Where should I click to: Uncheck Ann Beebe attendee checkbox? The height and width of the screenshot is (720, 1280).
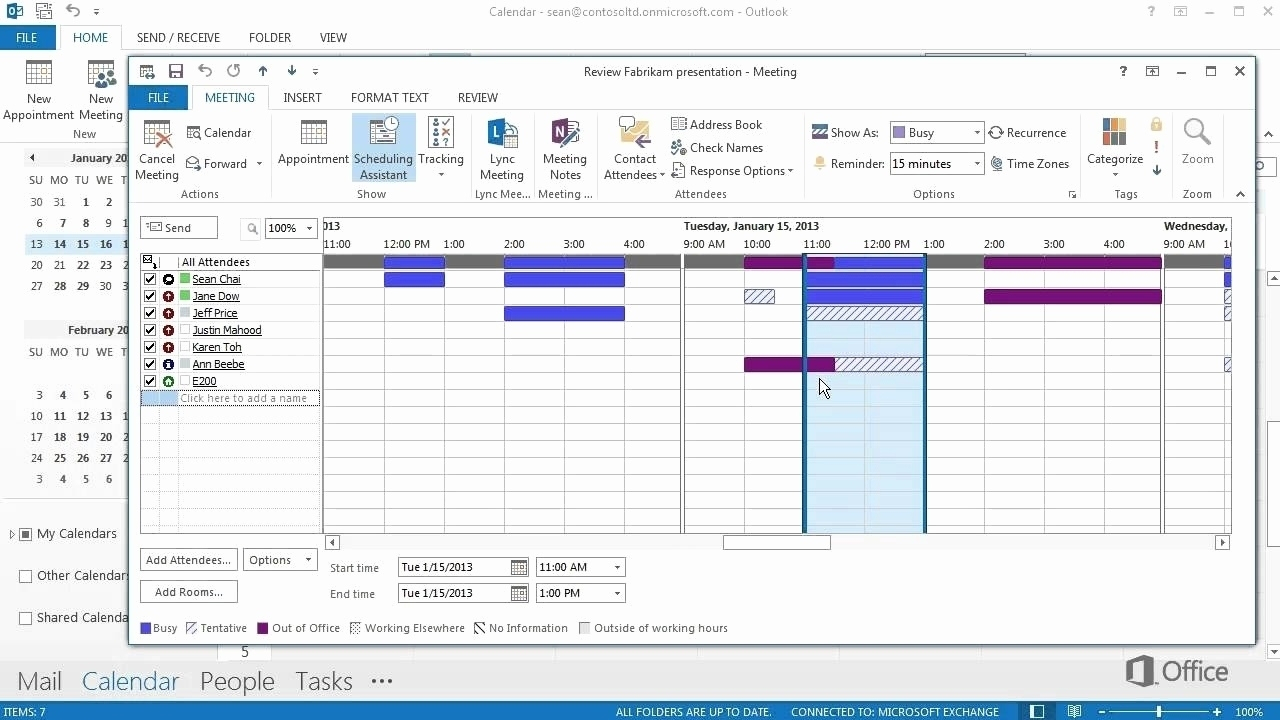[x=150, y=364]
